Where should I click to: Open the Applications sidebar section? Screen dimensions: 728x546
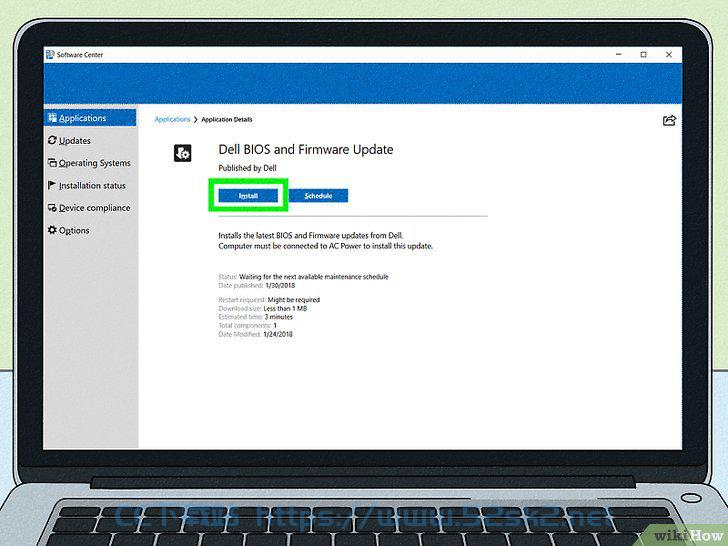(x=91, y=118)
